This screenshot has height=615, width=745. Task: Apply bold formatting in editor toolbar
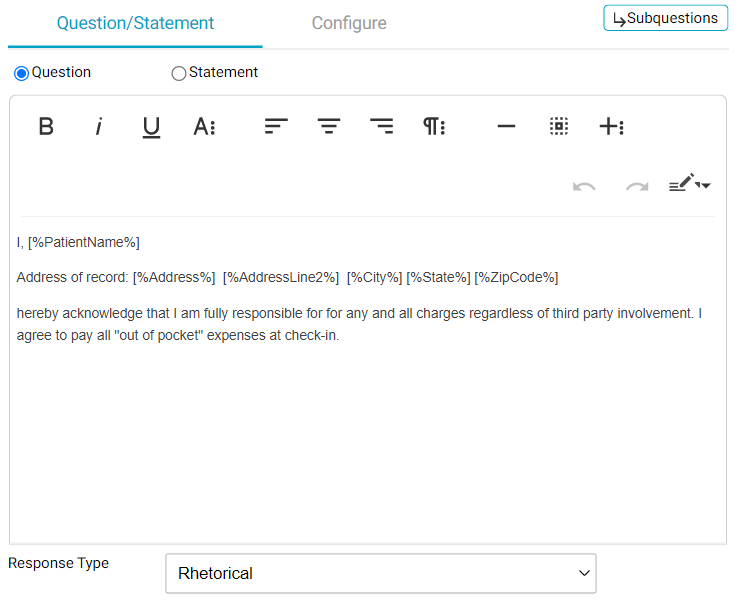pyautogui.click(x=46, y=127)
